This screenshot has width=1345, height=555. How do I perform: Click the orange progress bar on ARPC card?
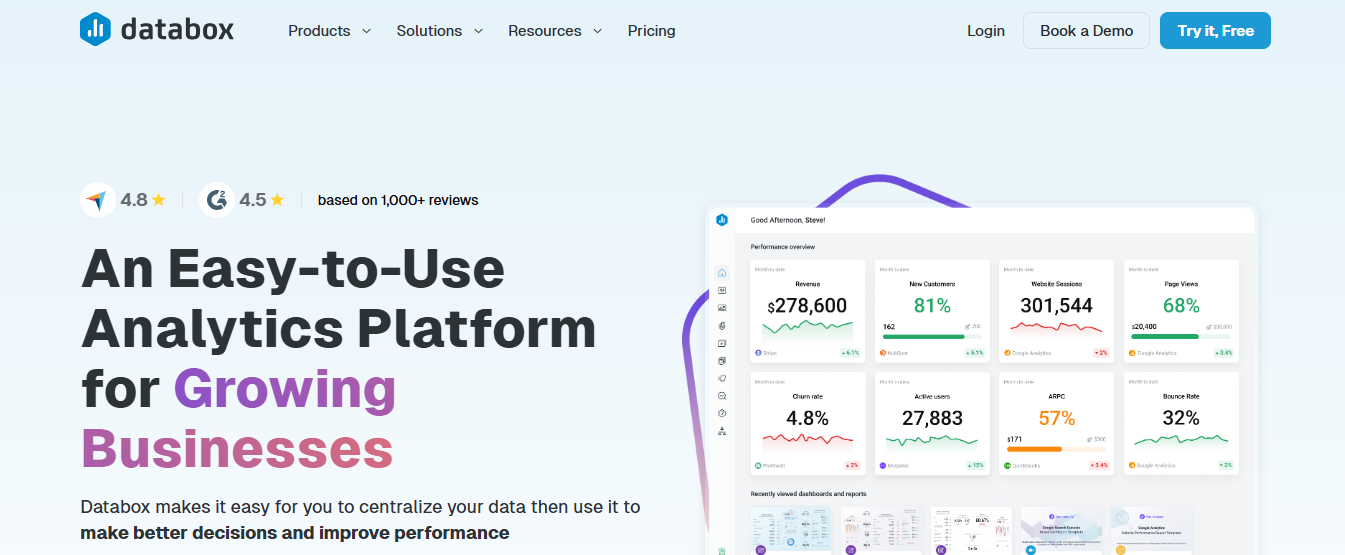click(1034, 449)
